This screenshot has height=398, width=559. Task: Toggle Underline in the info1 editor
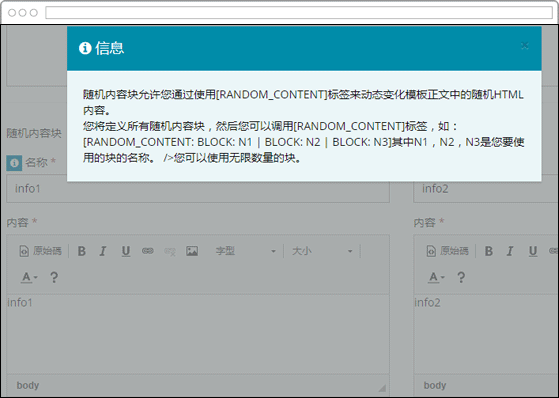pyautogui.click(x=125, y=251)
